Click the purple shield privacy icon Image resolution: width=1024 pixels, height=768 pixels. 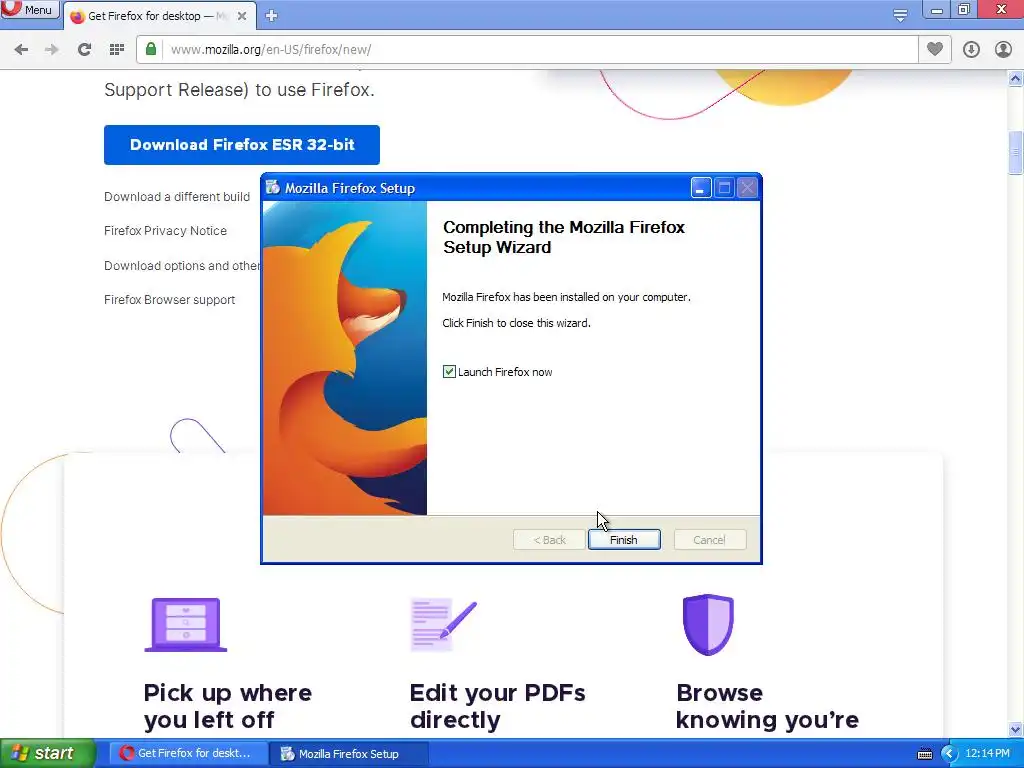pos(709,624)
